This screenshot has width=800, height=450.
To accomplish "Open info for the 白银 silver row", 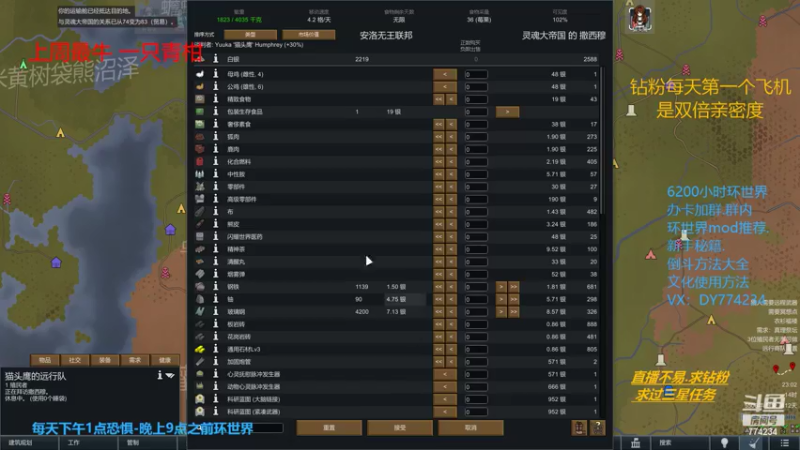I will [x=215, y=59].
